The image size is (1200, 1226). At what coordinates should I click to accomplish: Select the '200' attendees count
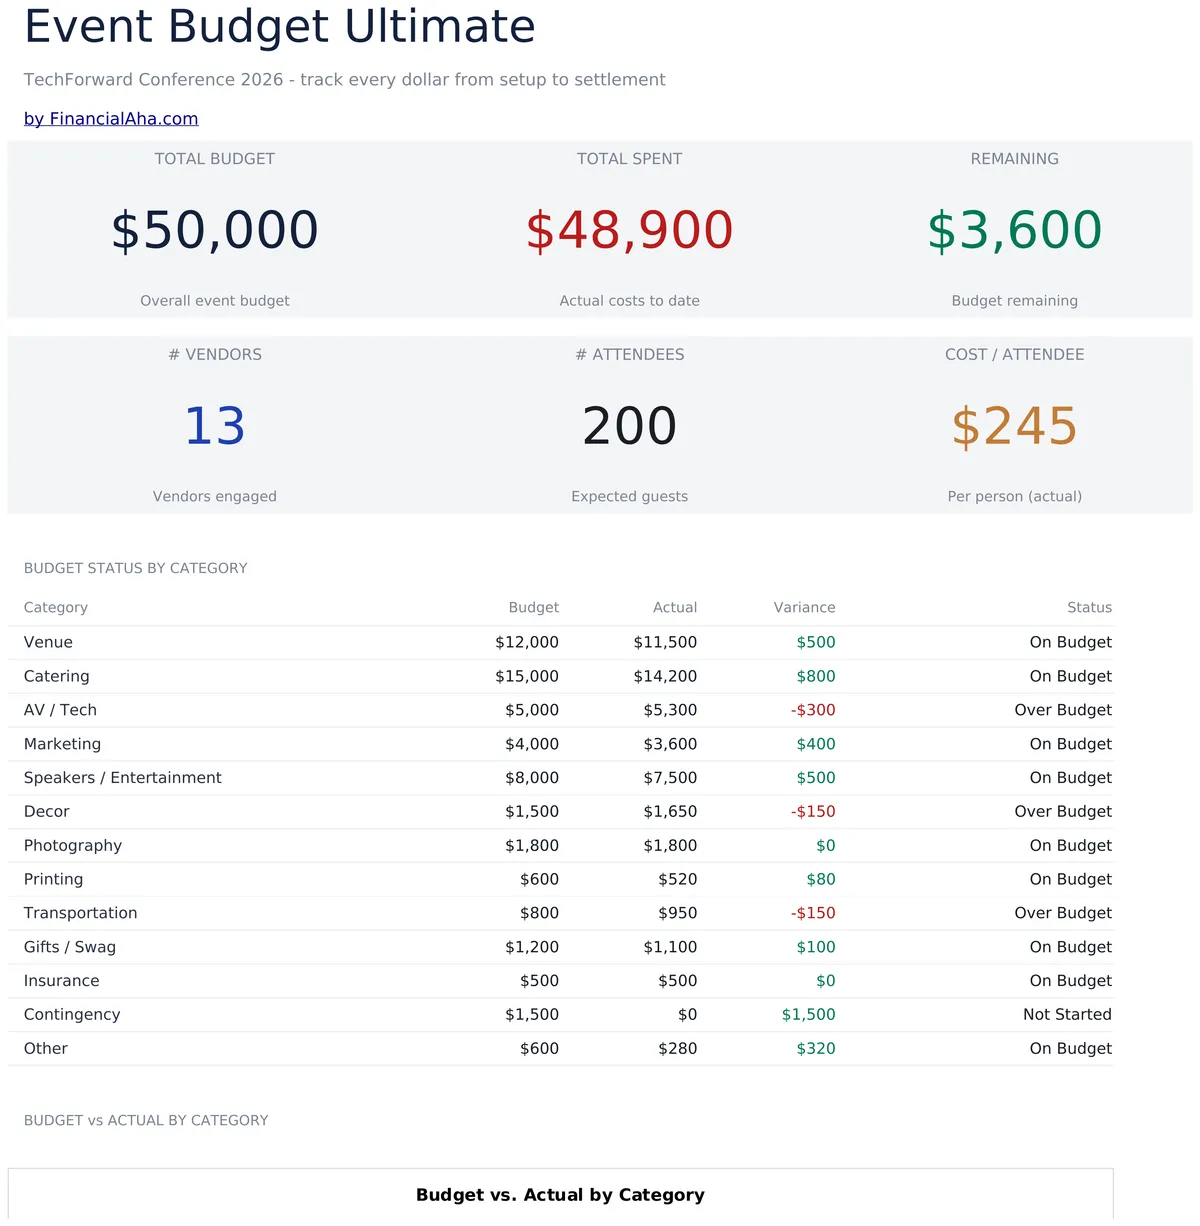click(x=630, y=426)
